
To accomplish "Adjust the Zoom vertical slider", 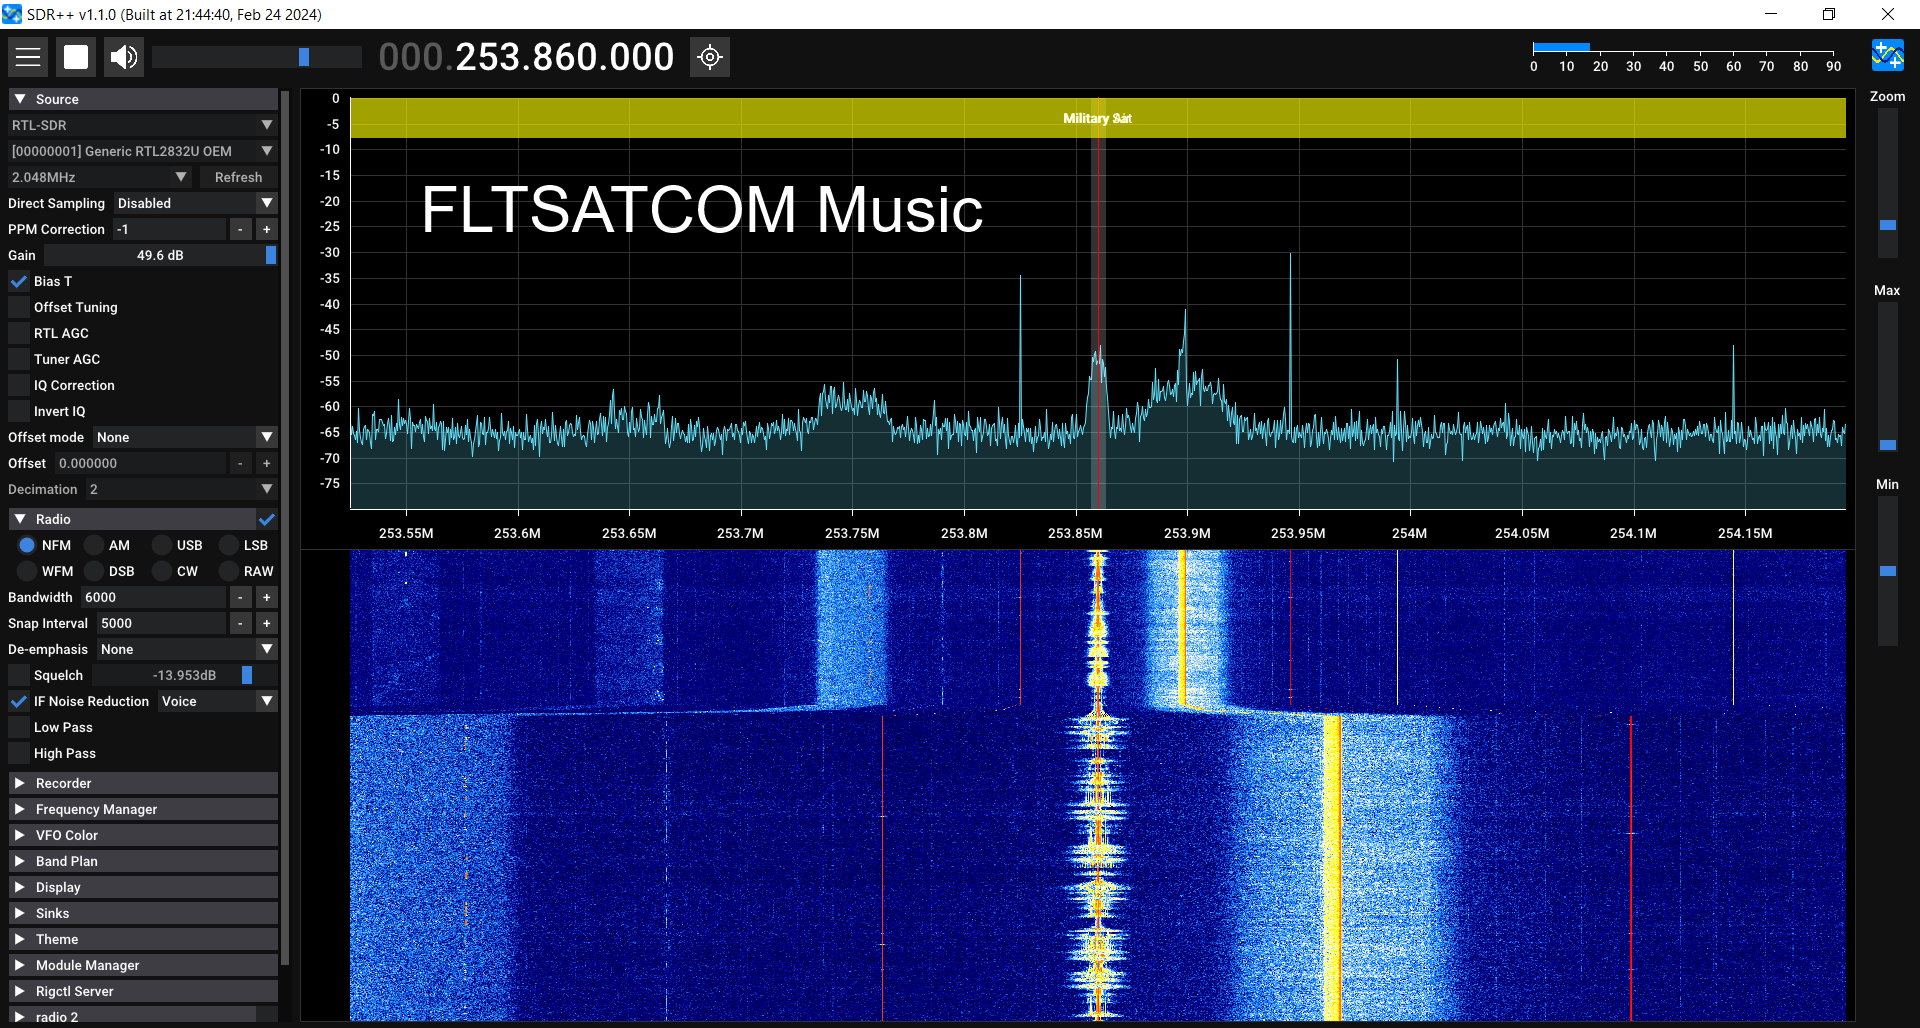I will click(1887, 183).
